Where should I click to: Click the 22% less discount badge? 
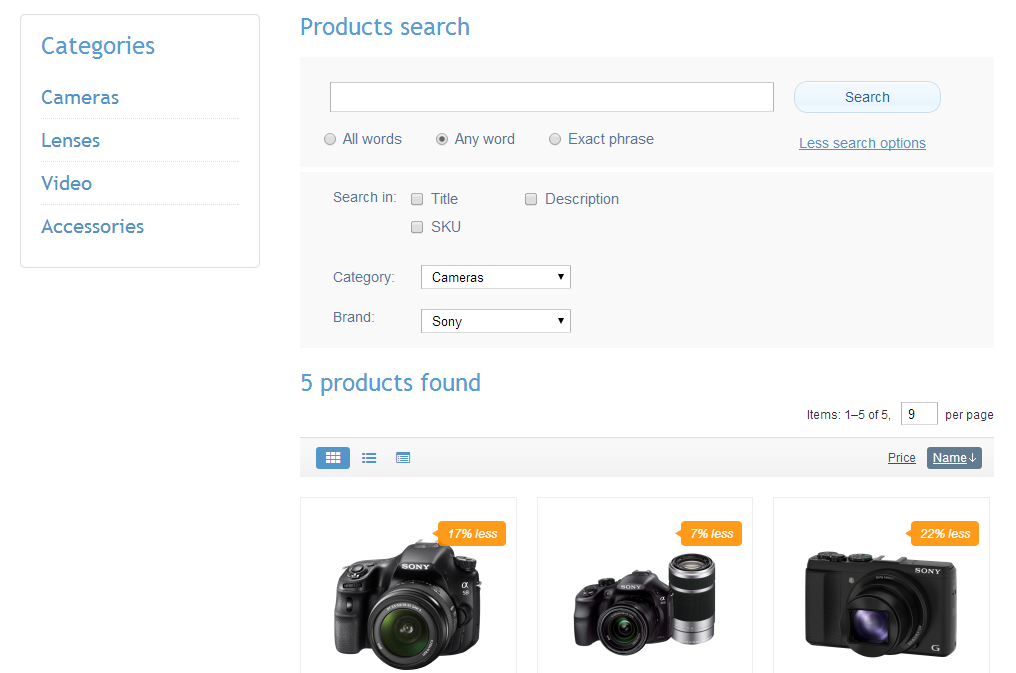[x=945, y=534]
